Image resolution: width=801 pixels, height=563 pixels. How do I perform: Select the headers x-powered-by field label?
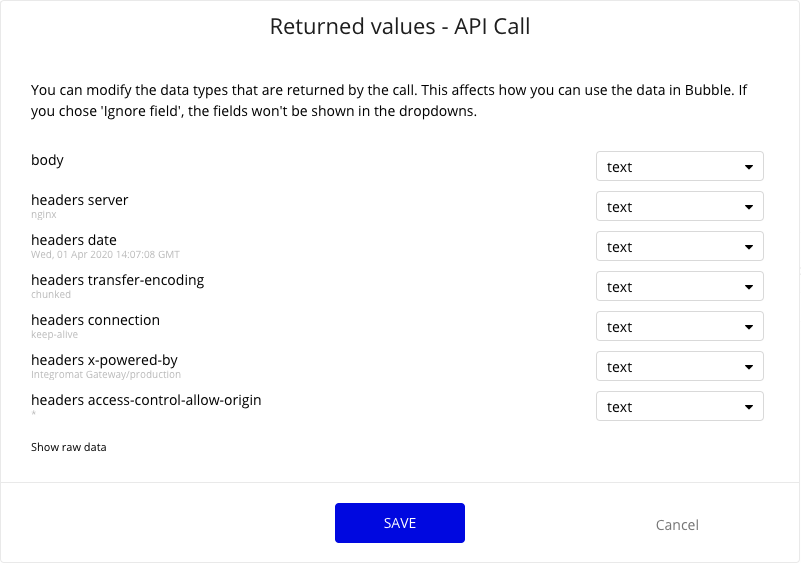coord(104,360)
